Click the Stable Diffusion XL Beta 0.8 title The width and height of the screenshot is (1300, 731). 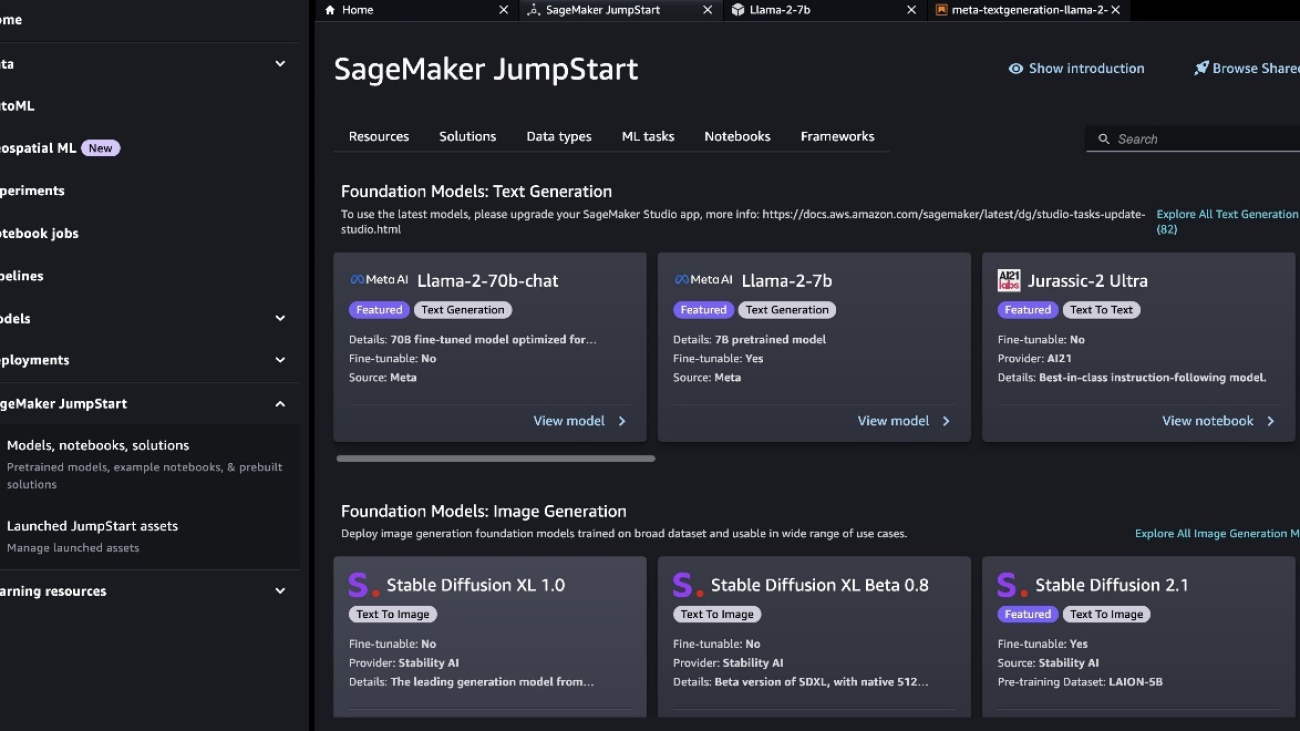coord(820,585)
